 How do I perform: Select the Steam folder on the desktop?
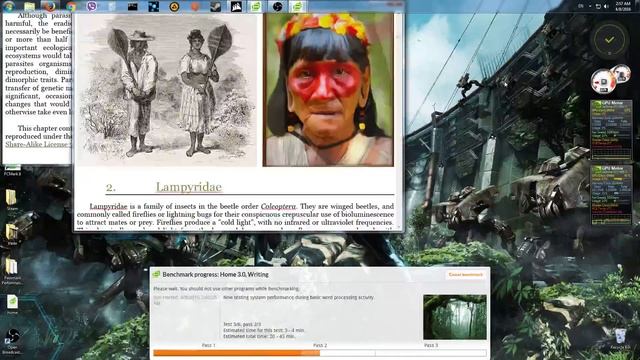(x=12, y=200)
